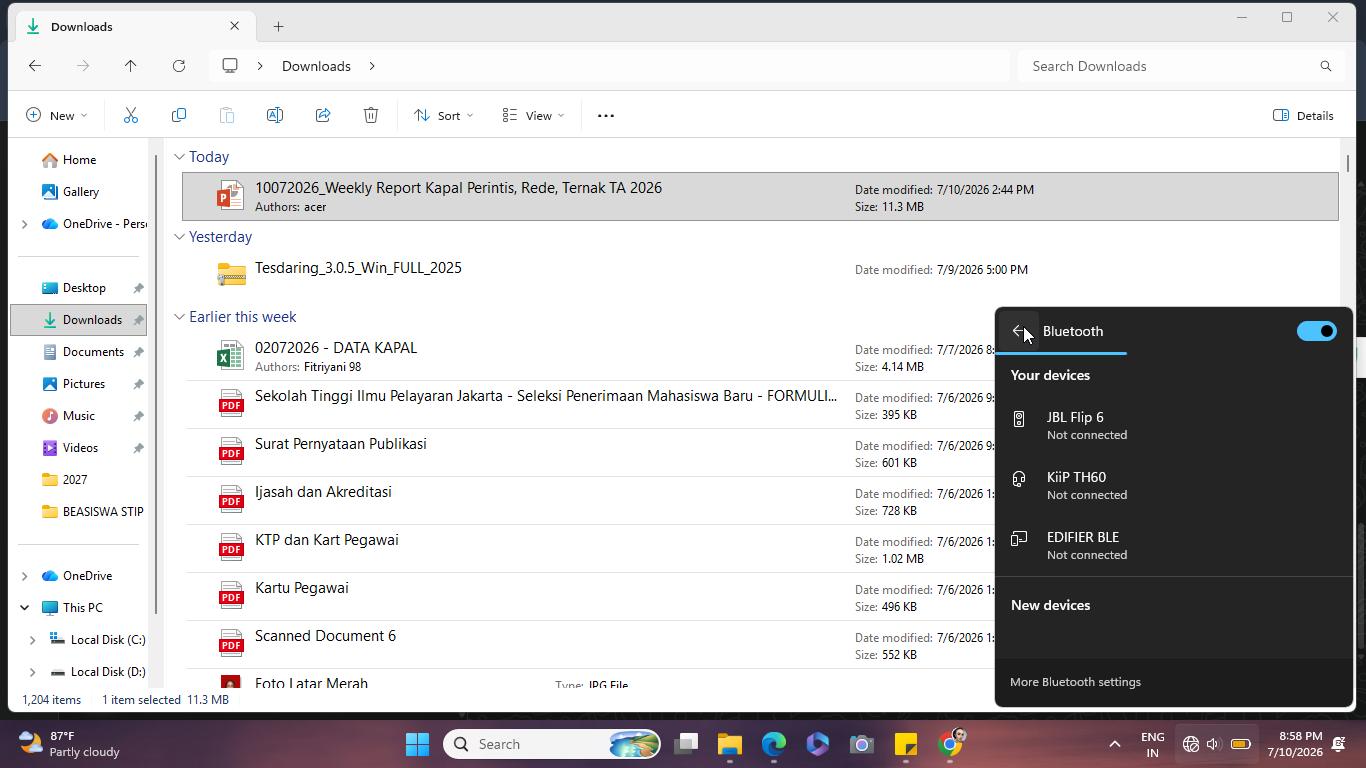Screen dimensions: 1366x768
Task: Add a new Explorer tab
Action: pos(278,26)
